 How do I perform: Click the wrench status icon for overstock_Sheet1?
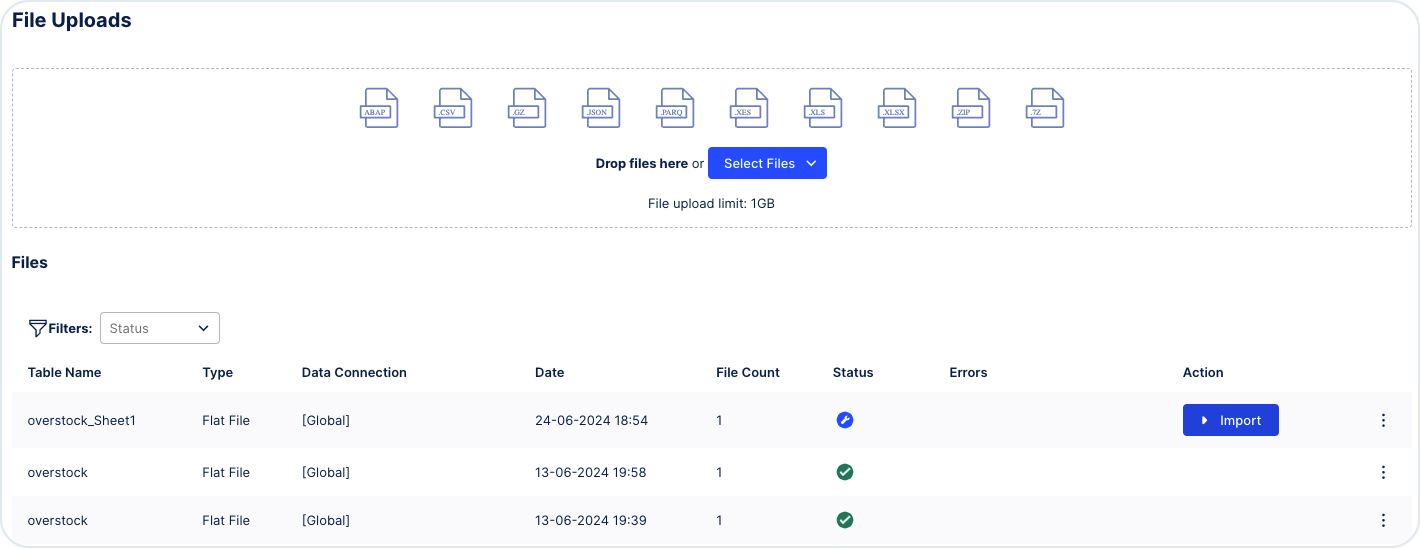coord(845,421)
